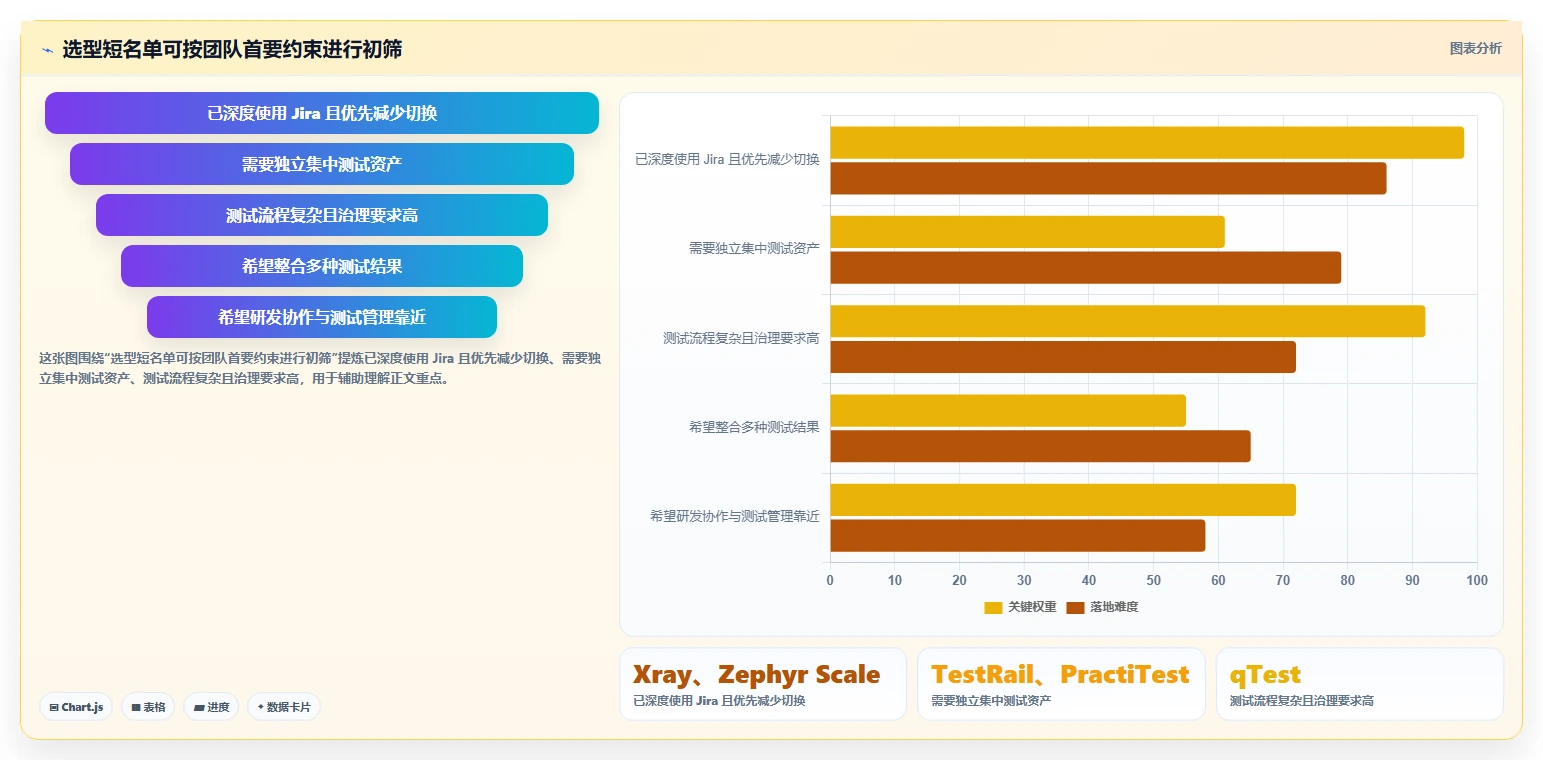Click chart axis label 测试流程复杂且治理要求高
This screenshot has height=760, width=1543.
pos(741,338)
